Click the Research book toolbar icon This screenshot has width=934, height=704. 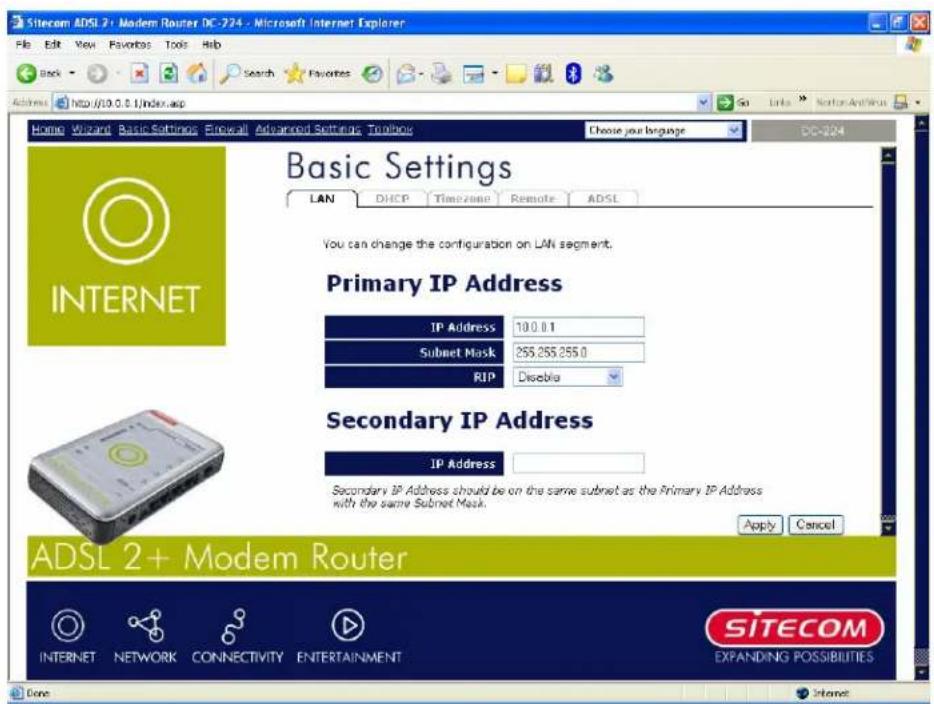[543, 74]
